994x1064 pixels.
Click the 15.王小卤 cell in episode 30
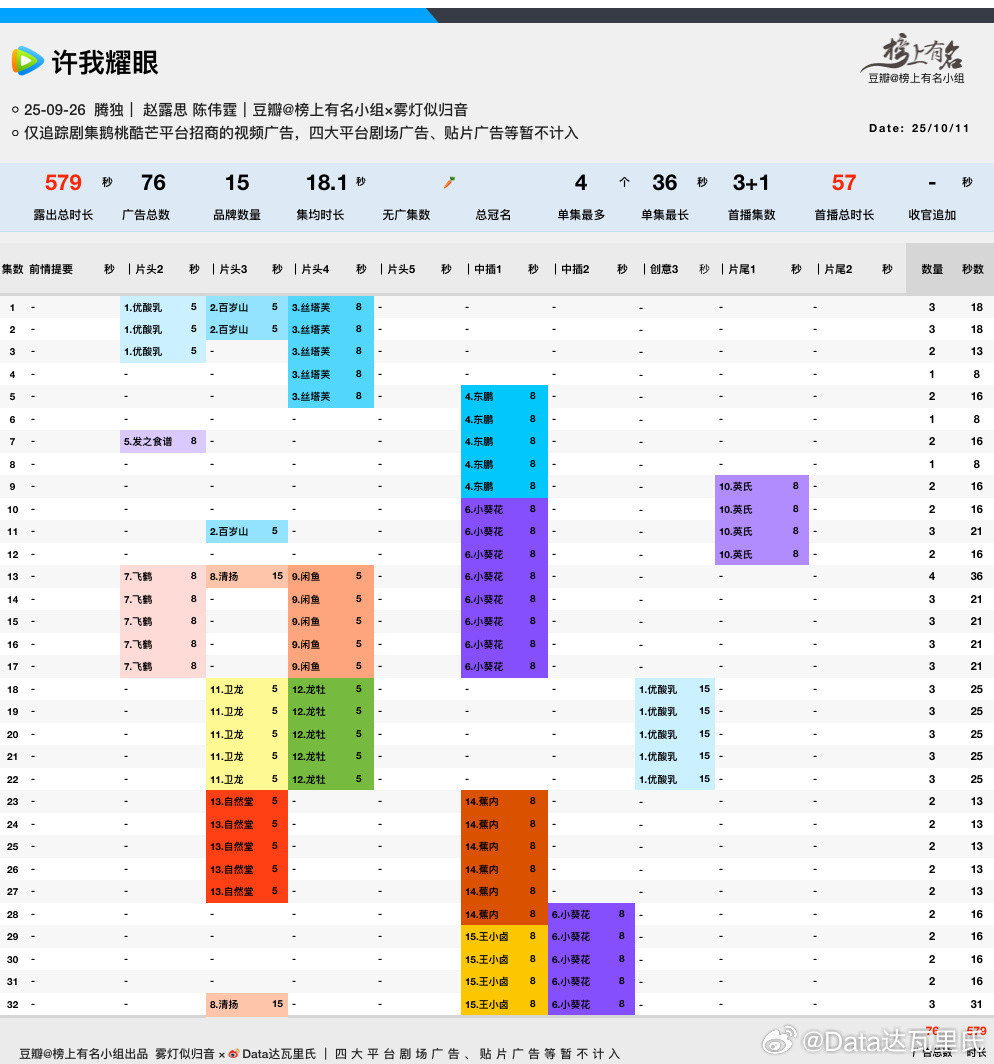pyautogui.click(x=504, y=960)
